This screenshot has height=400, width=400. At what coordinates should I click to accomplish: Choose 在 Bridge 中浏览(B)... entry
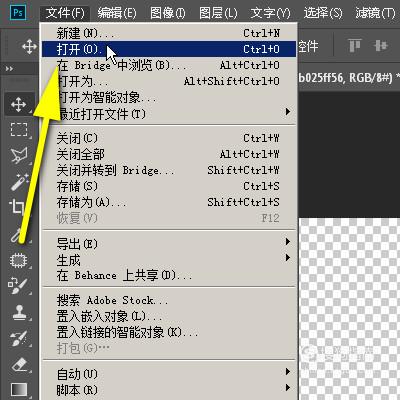click(x=169, y=65)
